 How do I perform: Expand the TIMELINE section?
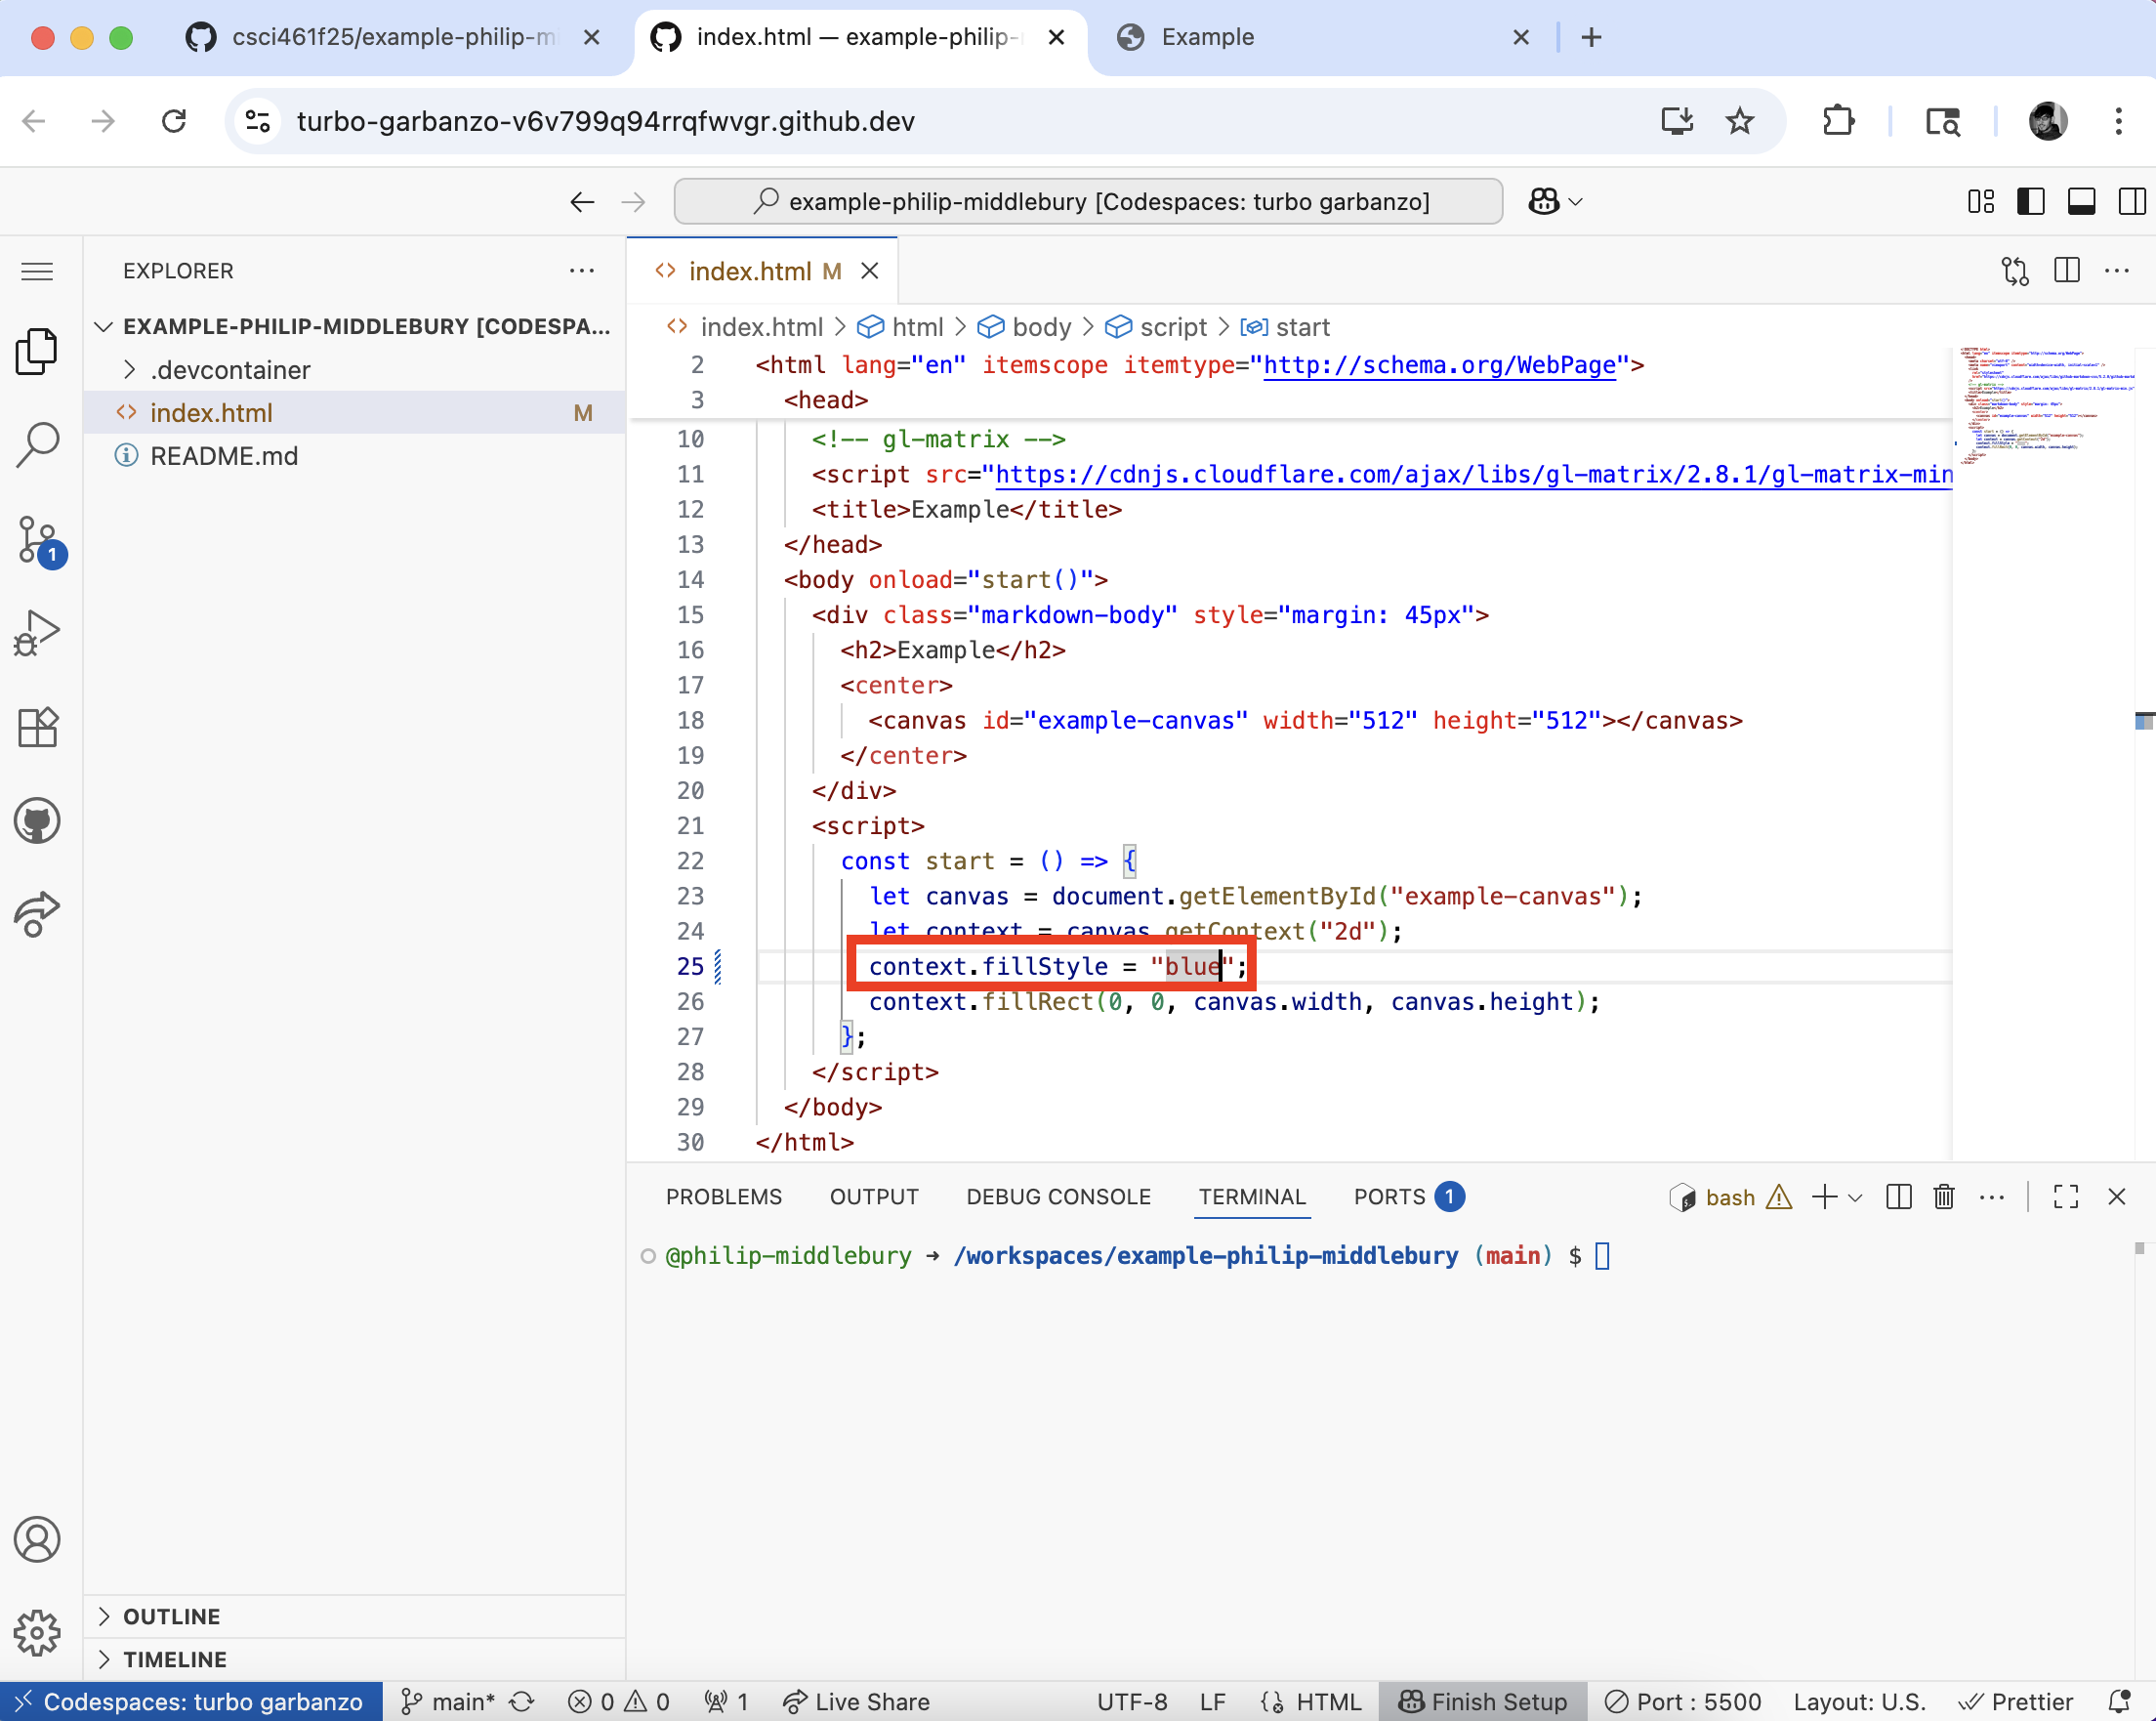click(355, 1659)
